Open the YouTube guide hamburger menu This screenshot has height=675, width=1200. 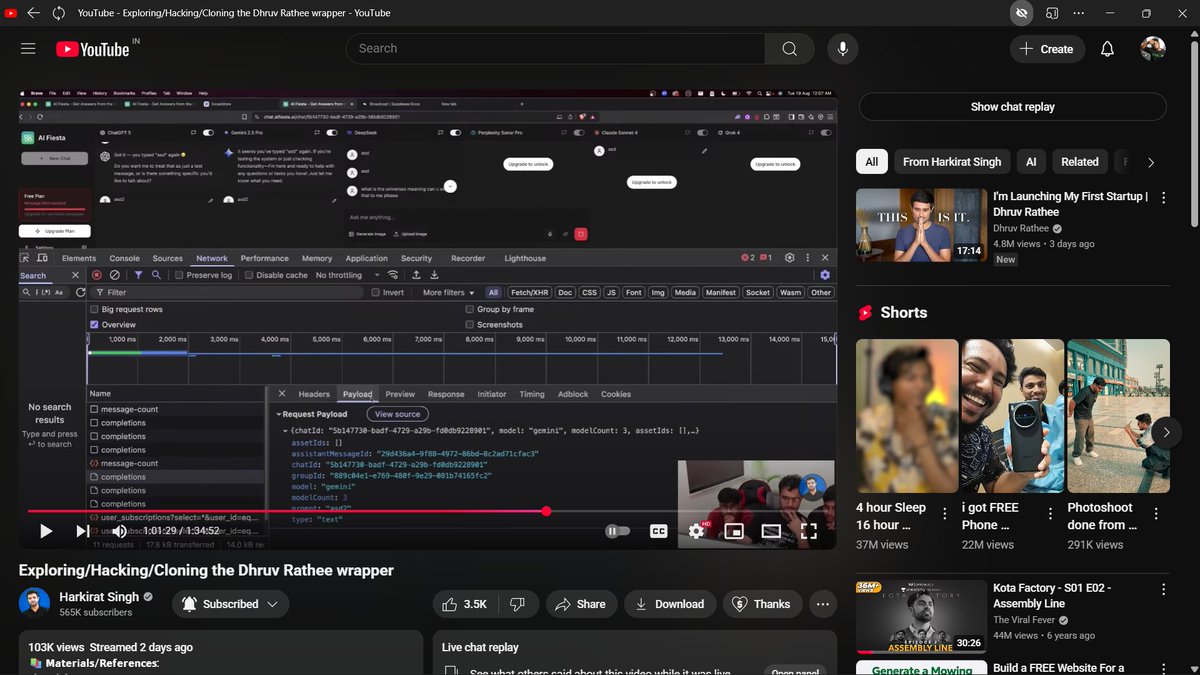pos(28,49)
